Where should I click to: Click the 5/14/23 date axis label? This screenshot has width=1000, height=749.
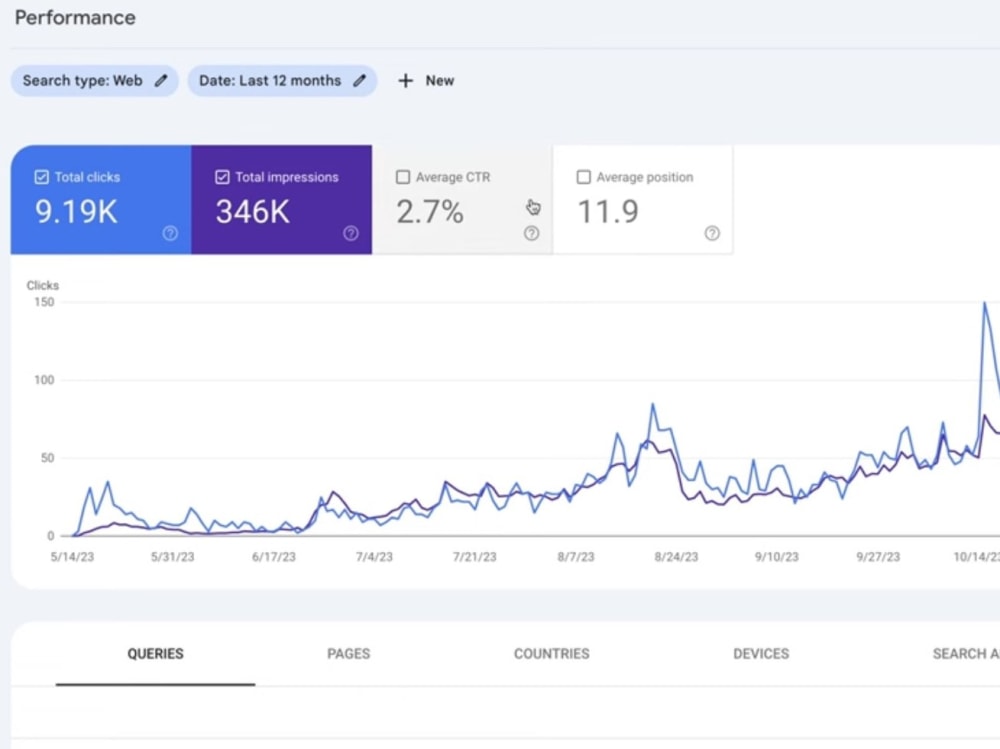[72, 557]
